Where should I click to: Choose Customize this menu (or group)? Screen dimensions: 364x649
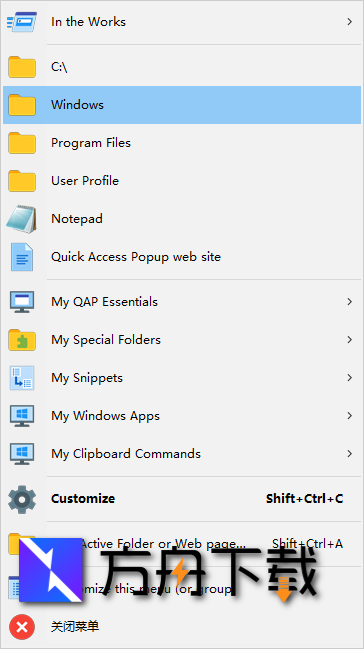(182, 589)
